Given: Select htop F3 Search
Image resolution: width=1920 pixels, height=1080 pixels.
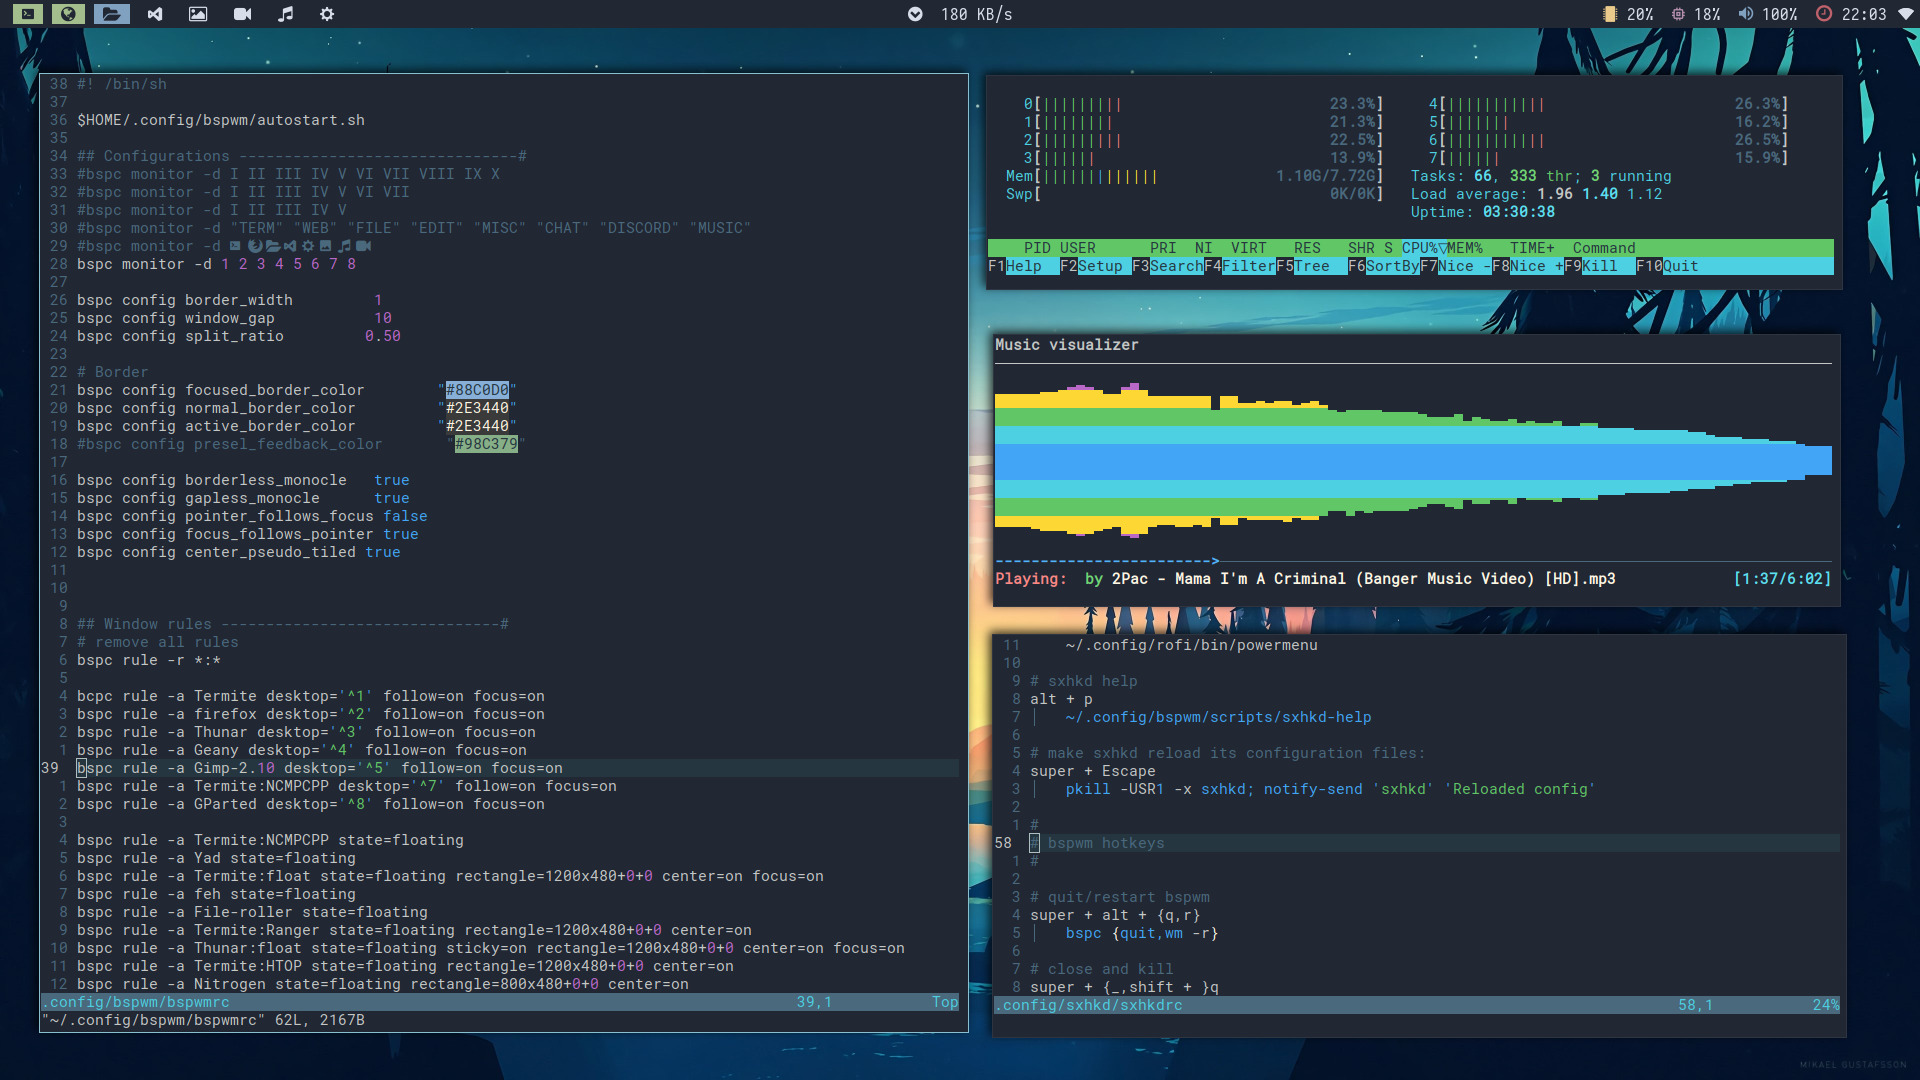Looking at the screenshot, I should coord(1168,266).
